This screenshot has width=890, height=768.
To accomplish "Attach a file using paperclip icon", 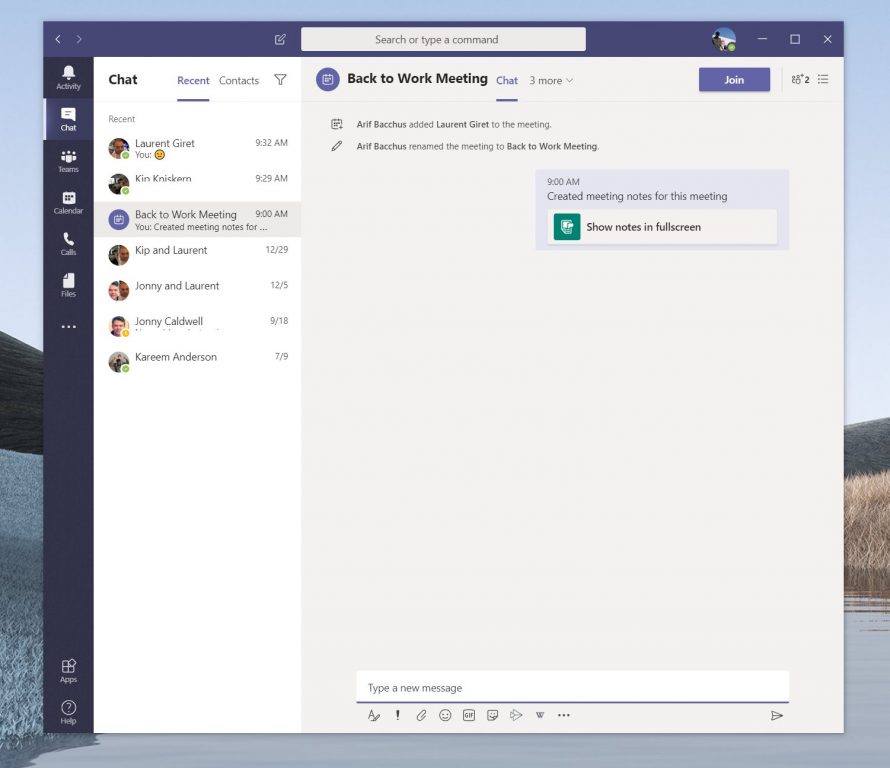I will pos(421,715).
